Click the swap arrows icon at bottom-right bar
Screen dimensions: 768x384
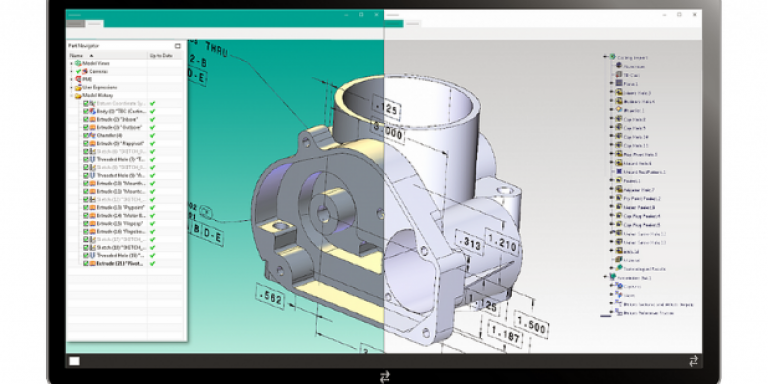693,361
